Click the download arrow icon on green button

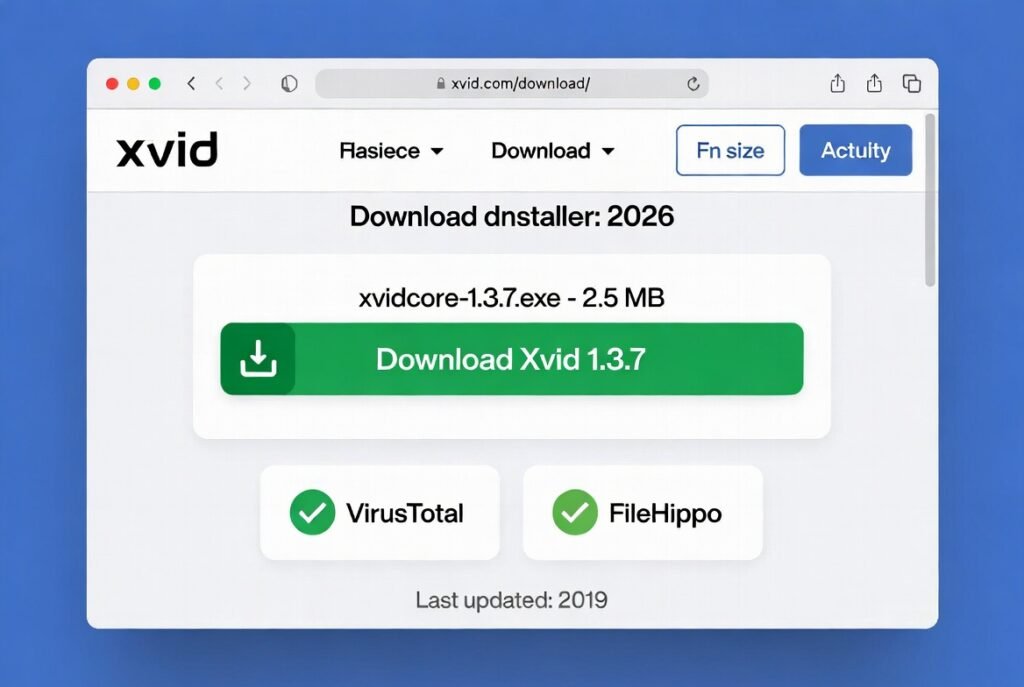[x=258, y=358]
